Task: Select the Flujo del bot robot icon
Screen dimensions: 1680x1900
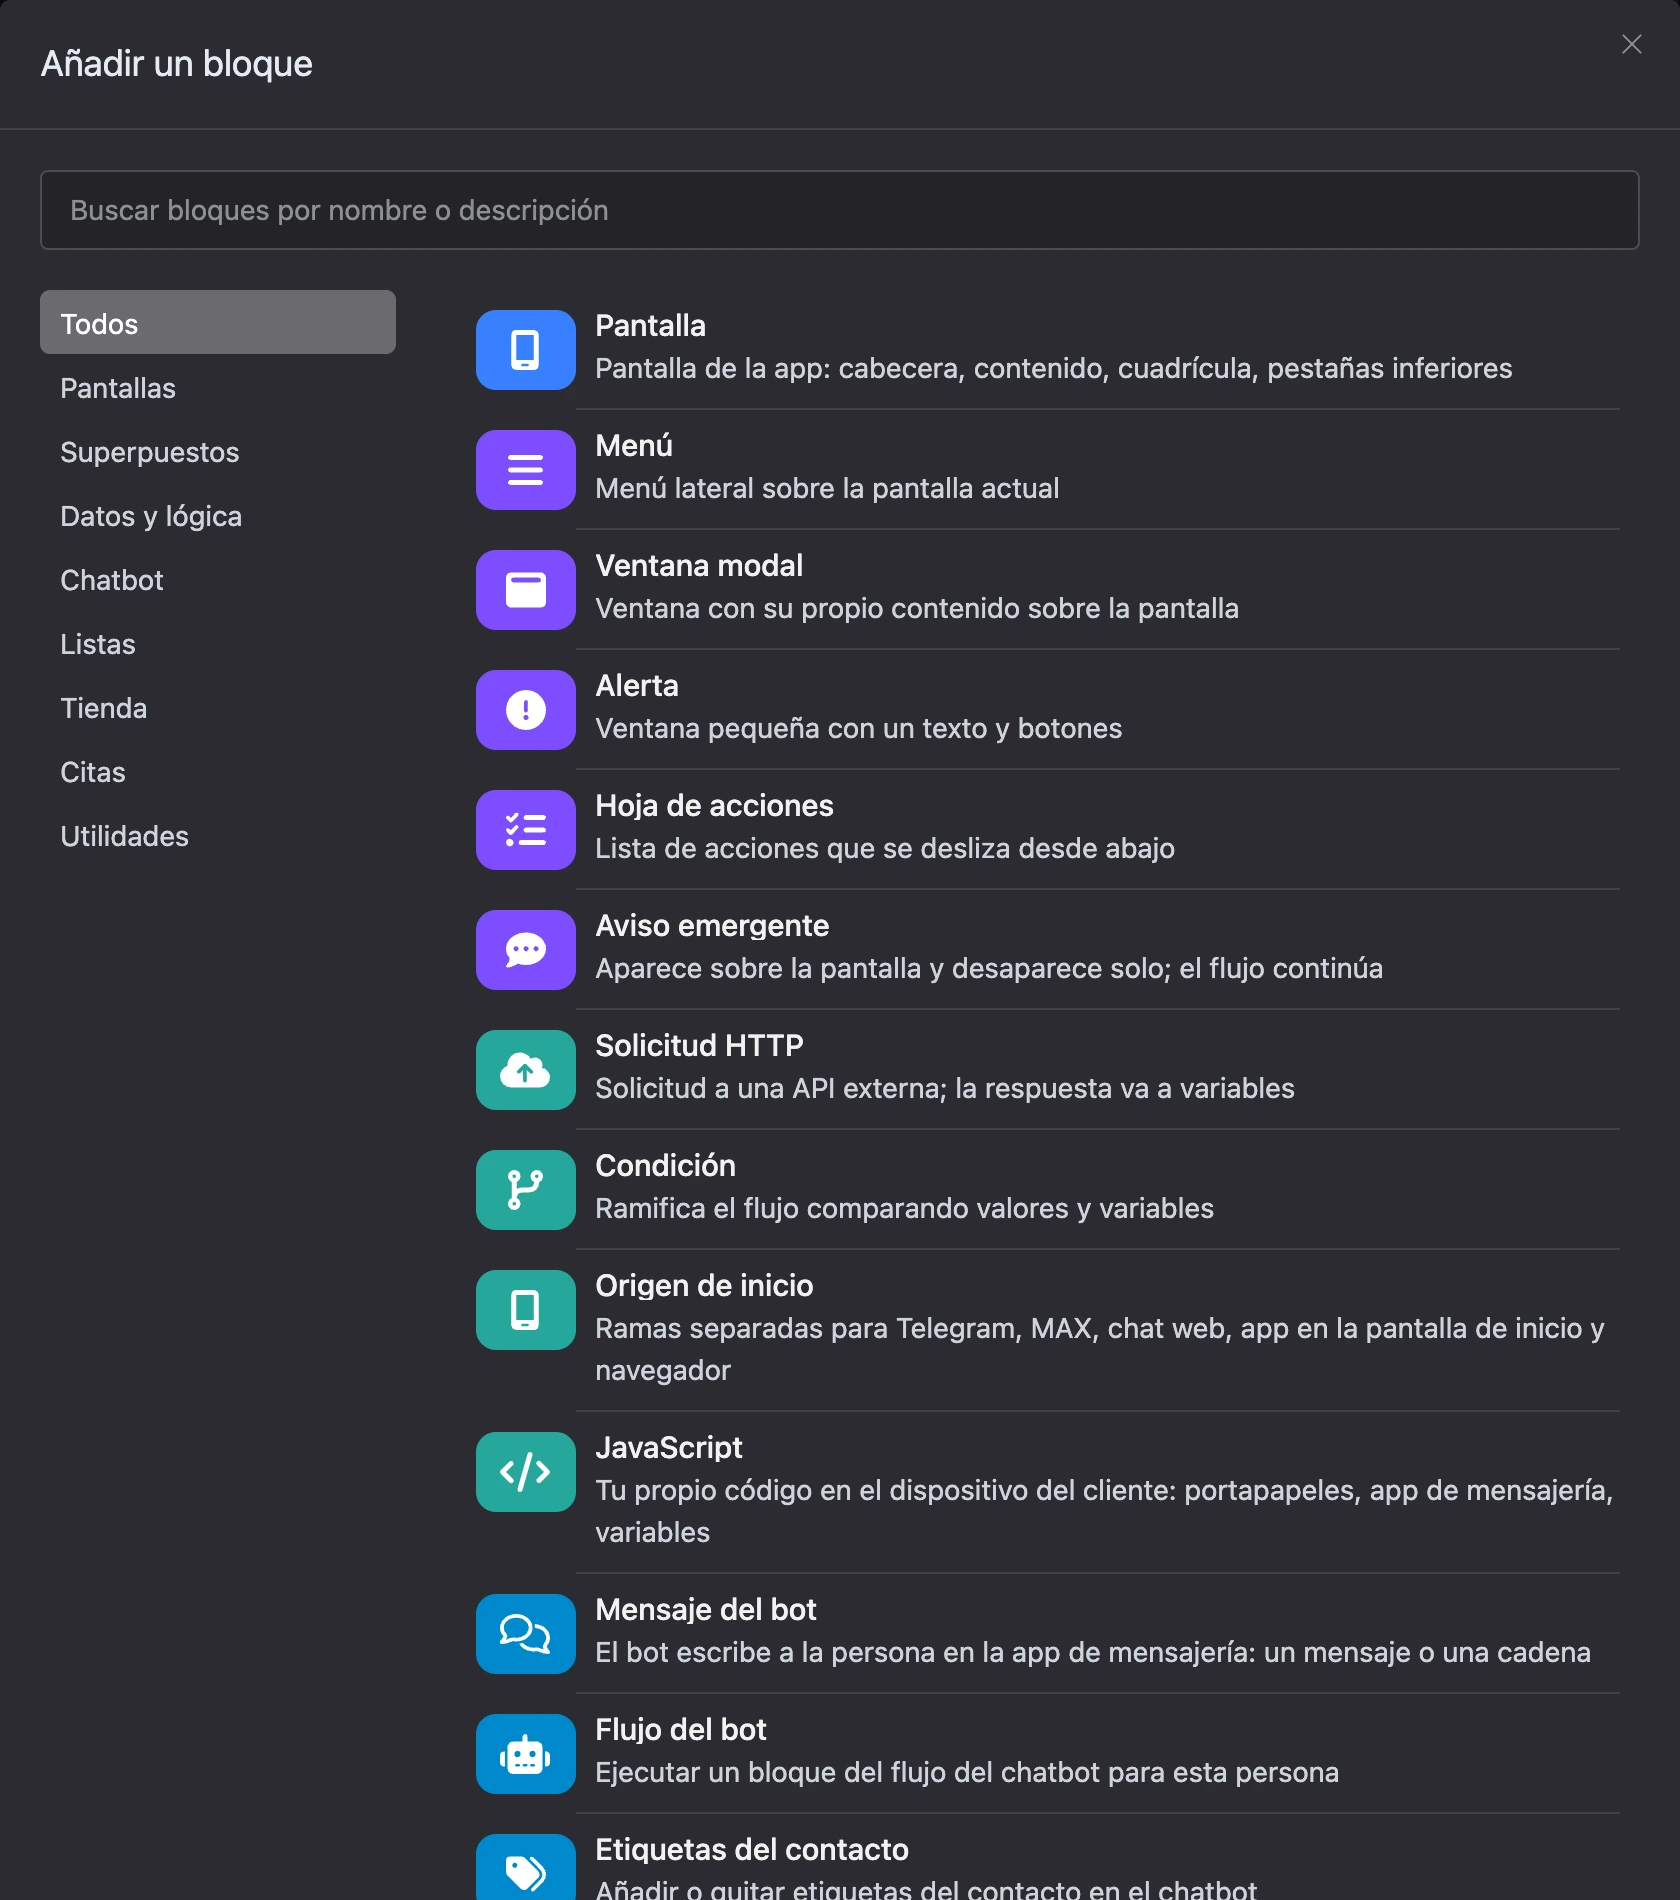Action: [525, 1754]
